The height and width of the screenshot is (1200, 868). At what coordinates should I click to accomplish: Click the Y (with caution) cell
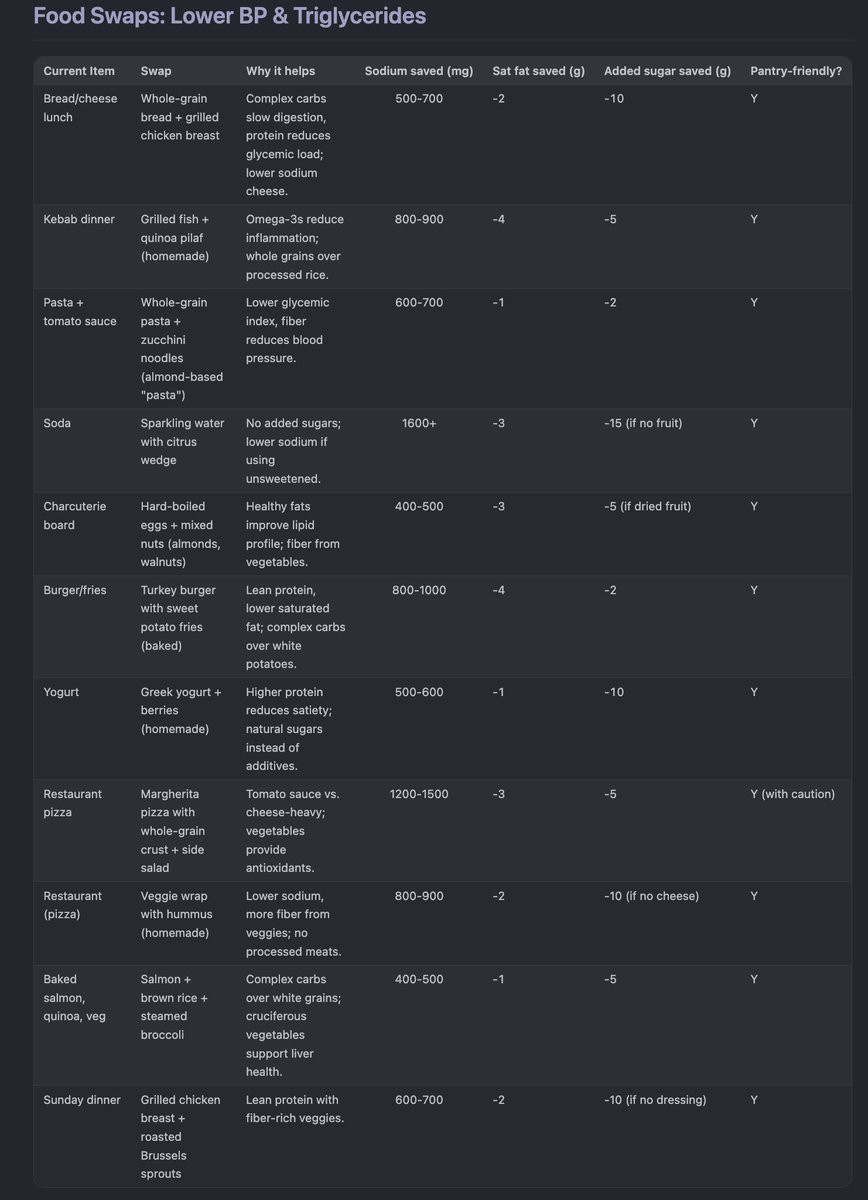pyautogui.click(x=792, y=794)
